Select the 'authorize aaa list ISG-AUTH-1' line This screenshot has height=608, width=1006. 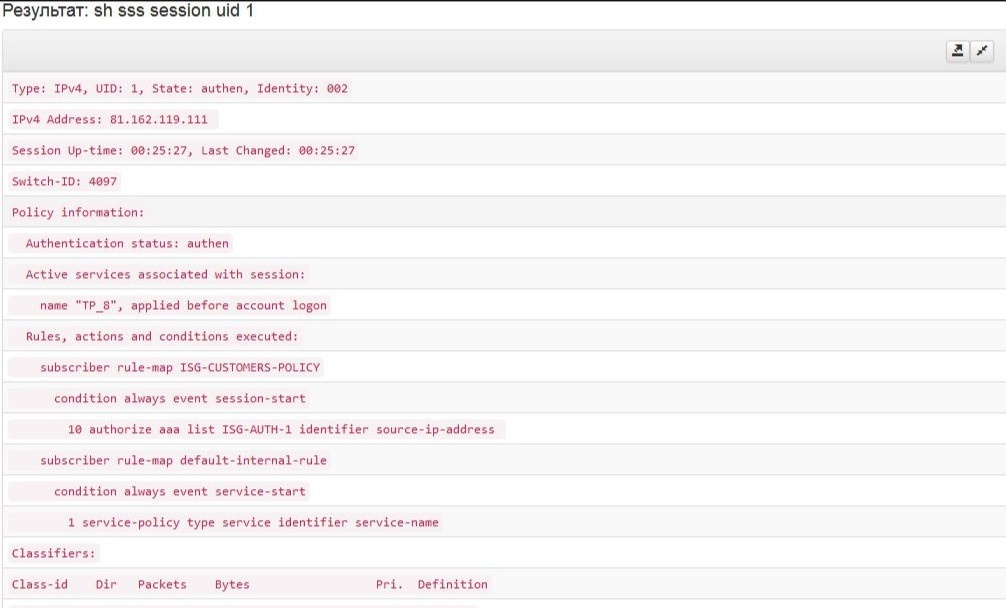click(x=281, y=429)
